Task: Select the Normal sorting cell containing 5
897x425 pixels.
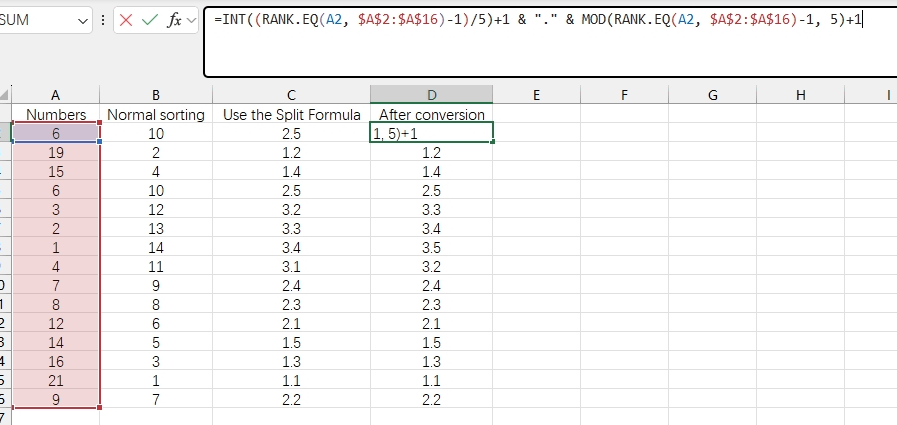Action: coord(156,343)
